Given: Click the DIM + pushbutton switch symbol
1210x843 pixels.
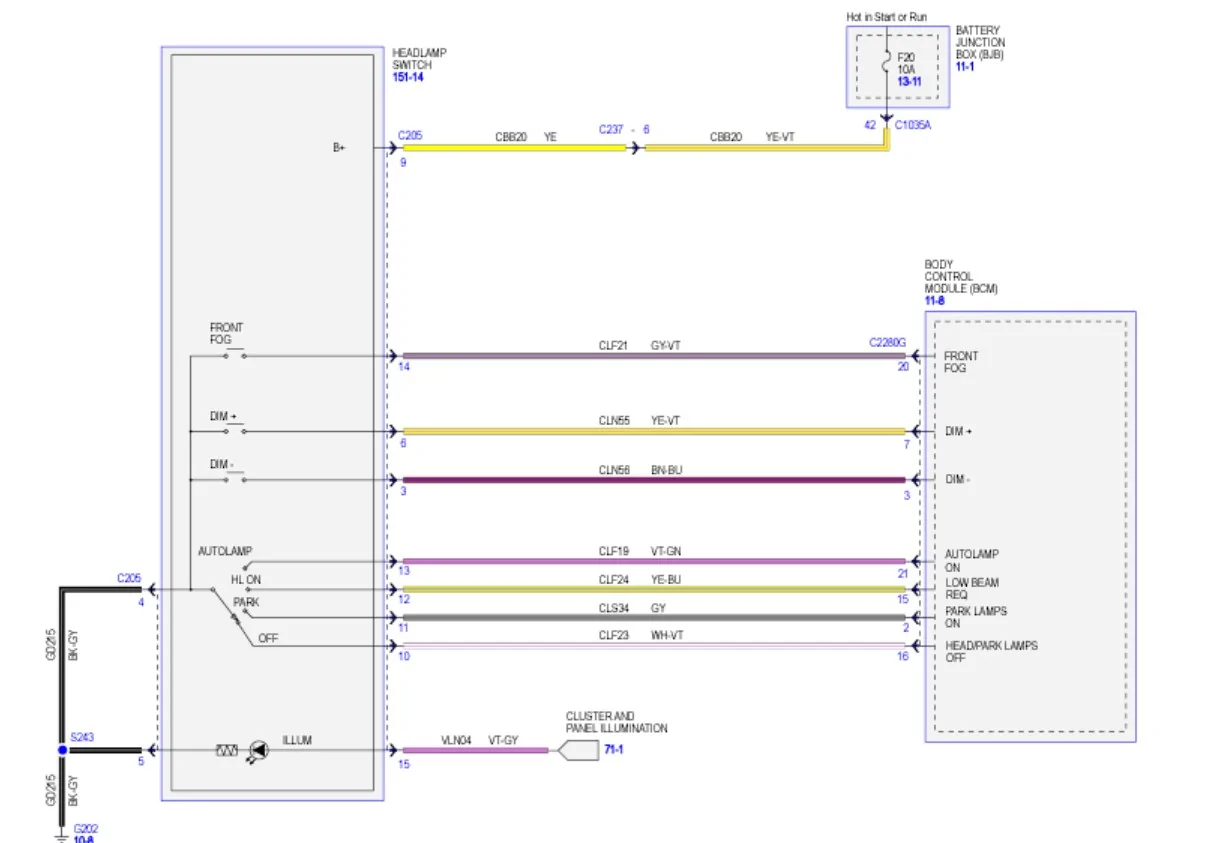Looking at the screenshot, I should 235,430.
